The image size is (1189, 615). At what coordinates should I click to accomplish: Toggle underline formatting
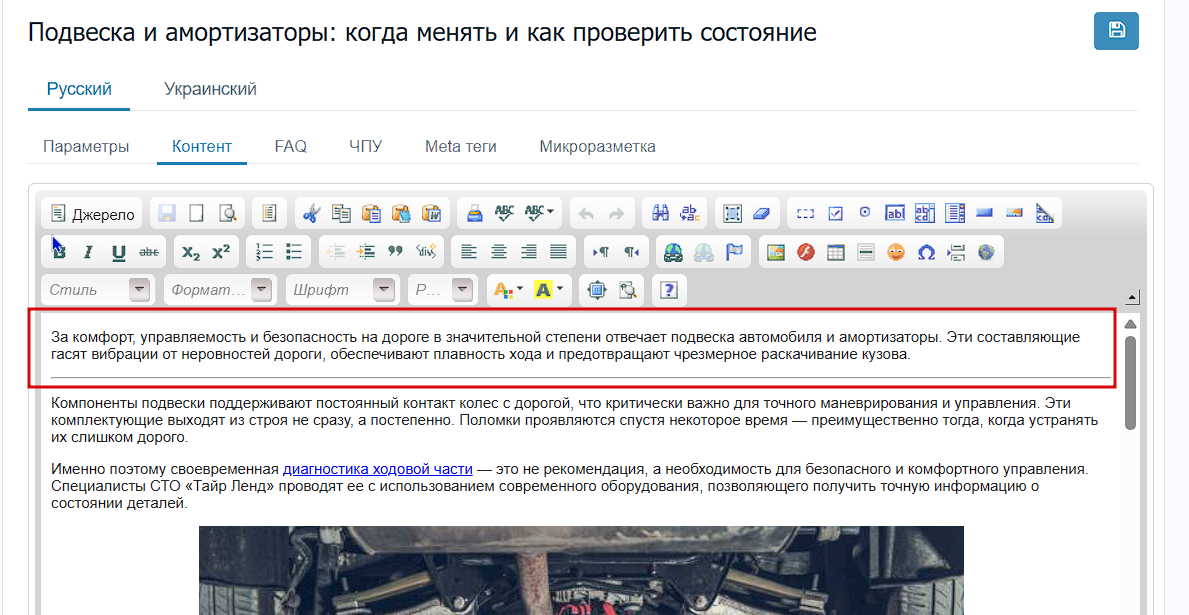point(118,252)
